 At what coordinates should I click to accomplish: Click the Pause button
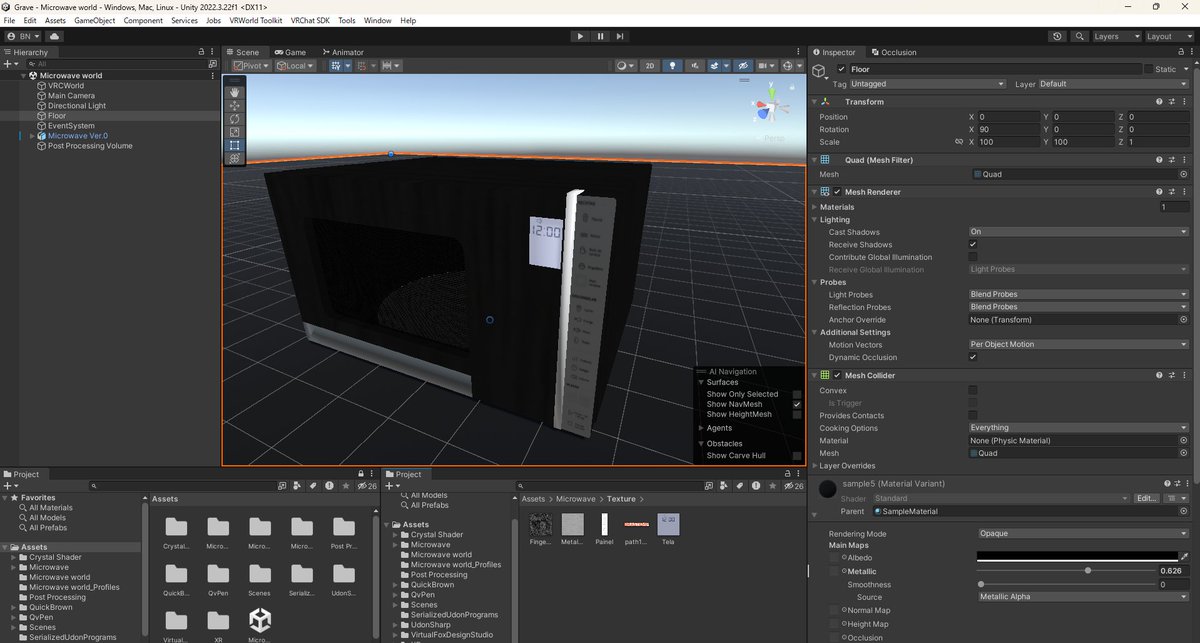point(601,36)
